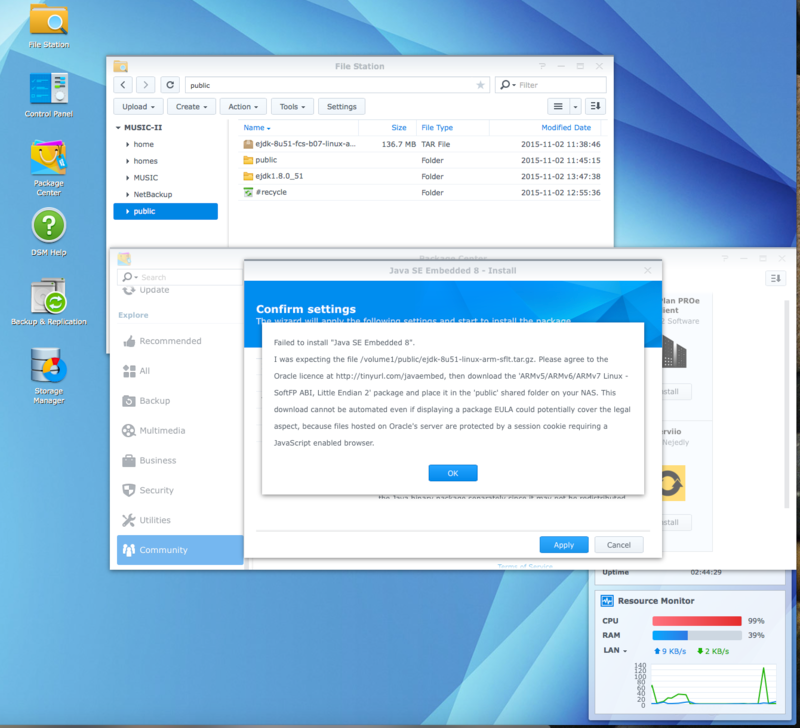Expand the home folder tree node
The image size is (800, 728).
[x=127, y=144]
